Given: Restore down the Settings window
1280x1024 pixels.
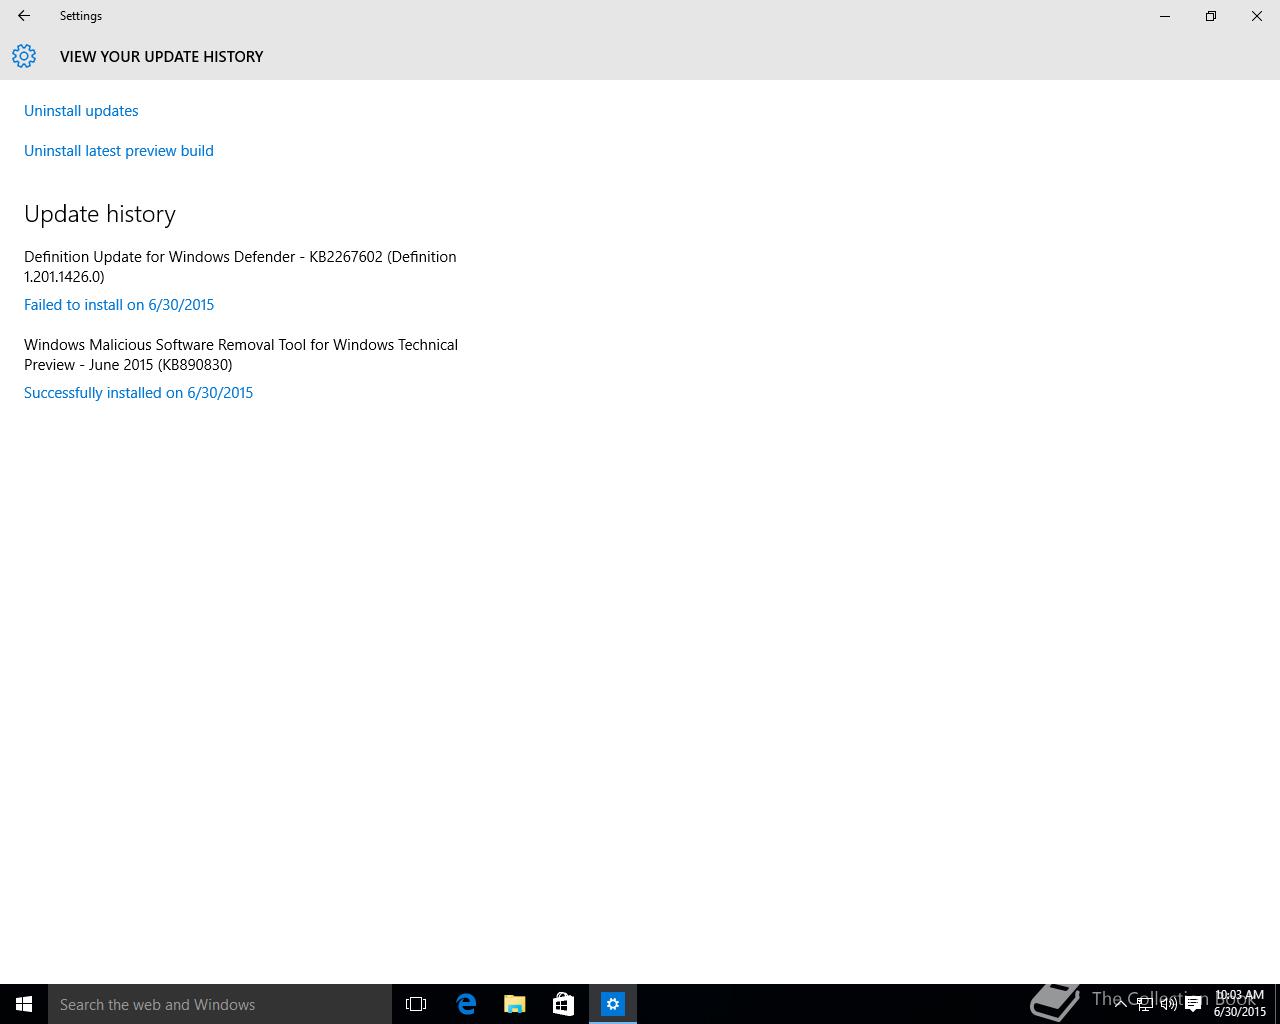Looking at the screenshot, I should point(1211,16).
